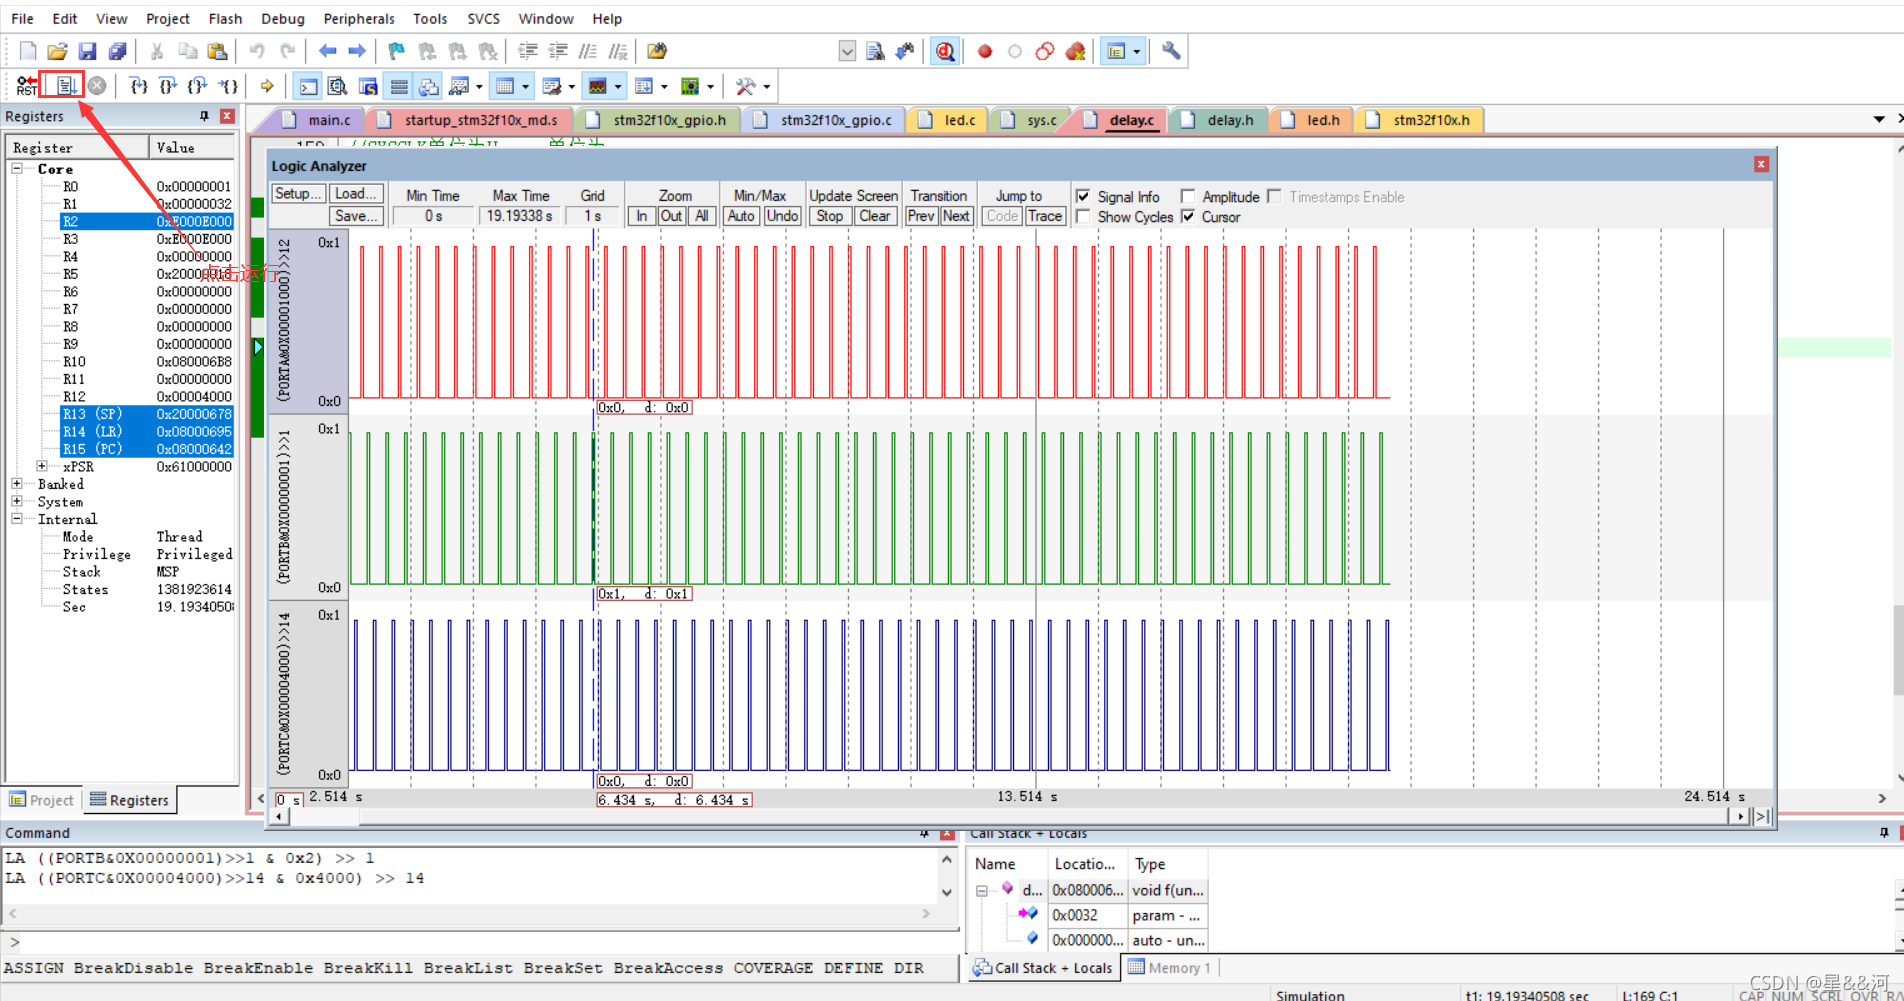Click the Load... button in Logic Analyzer
Image resolution: width=1904 pixels, height=1001 pixels.
tap(356, 194)
